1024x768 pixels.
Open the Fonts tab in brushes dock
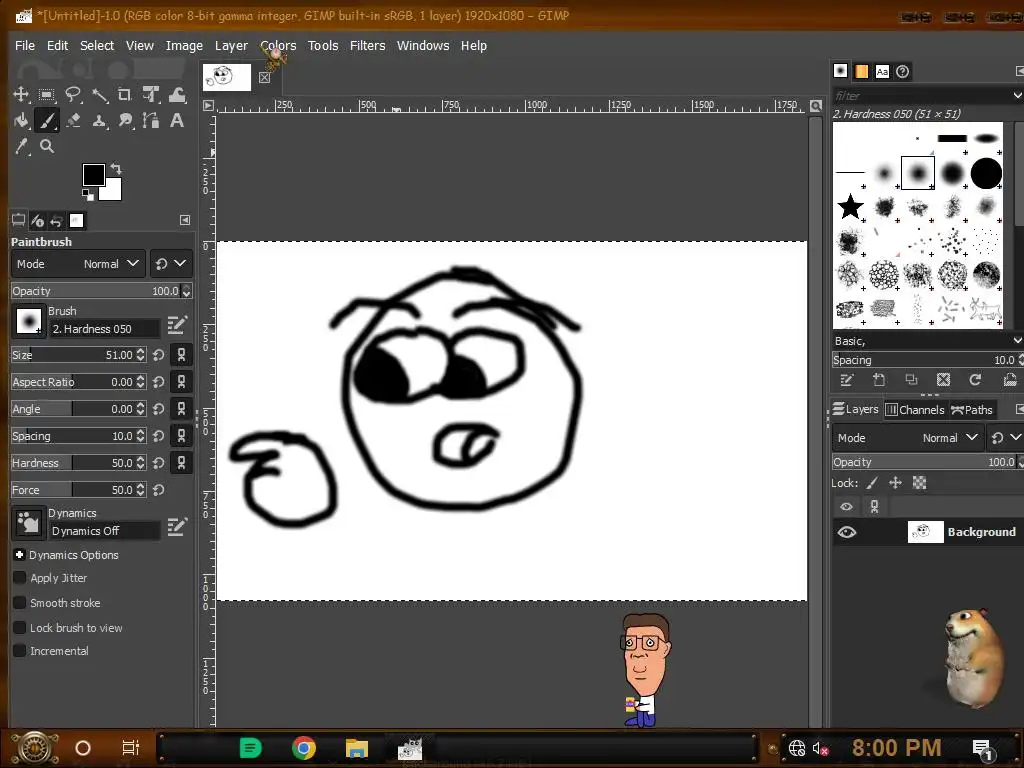coord(882,71)
